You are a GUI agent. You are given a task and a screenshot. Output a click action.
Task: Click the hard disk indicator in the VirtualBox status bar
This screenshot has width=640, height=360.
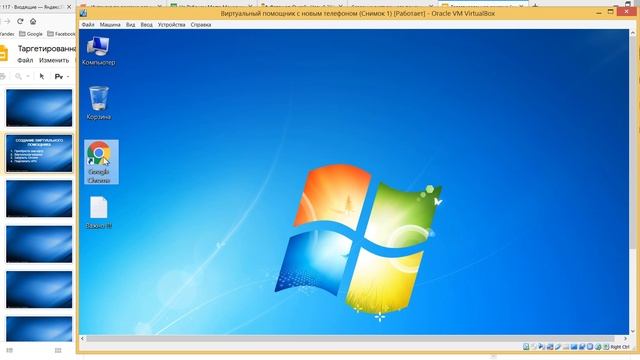[x=526, y=347]
